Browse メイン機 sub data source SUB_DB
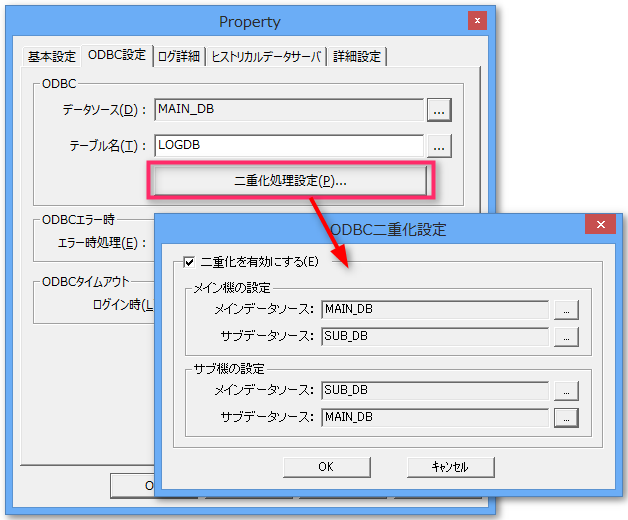Viewport: 628px width, 520px height. pyautogui.click(x=566, y=336)
